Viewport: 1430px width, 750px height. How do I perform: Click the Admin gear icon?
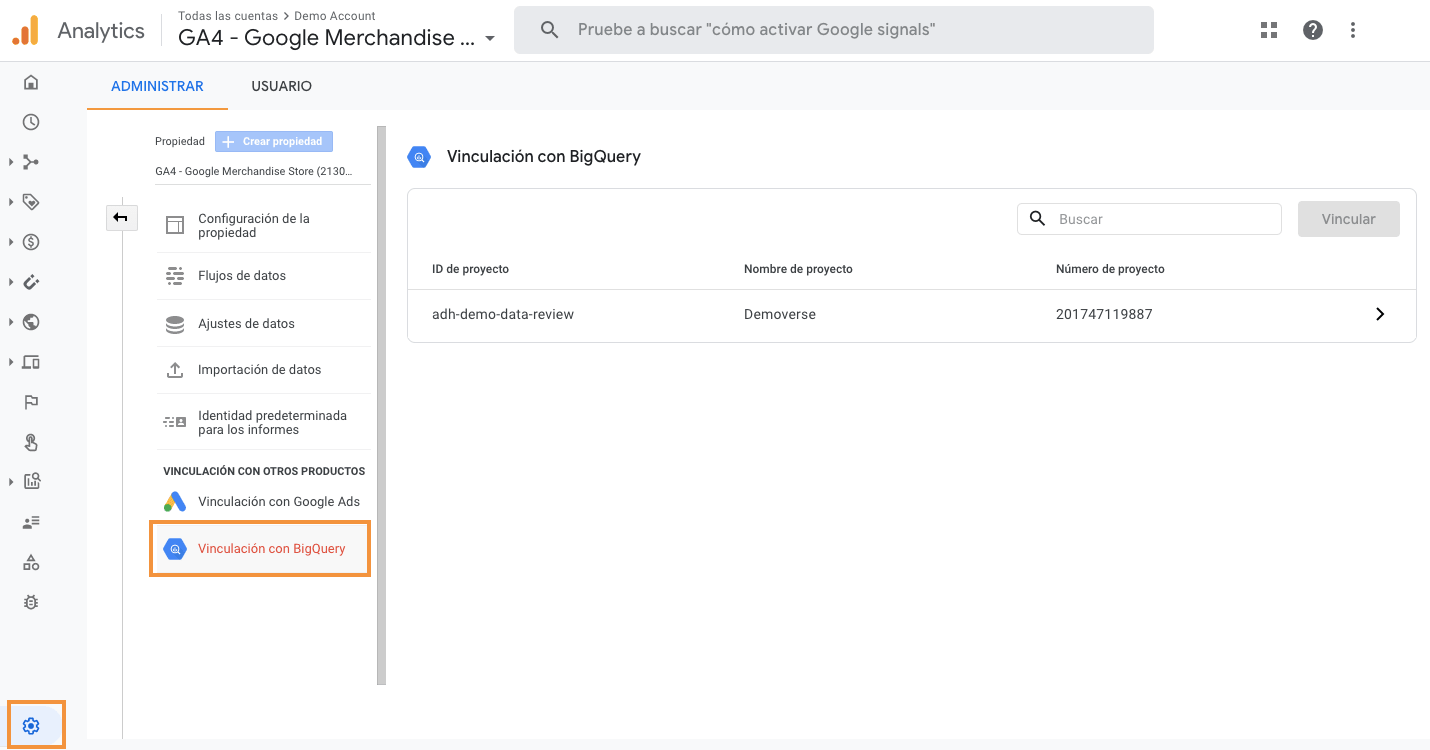click(x=31, y=726)
